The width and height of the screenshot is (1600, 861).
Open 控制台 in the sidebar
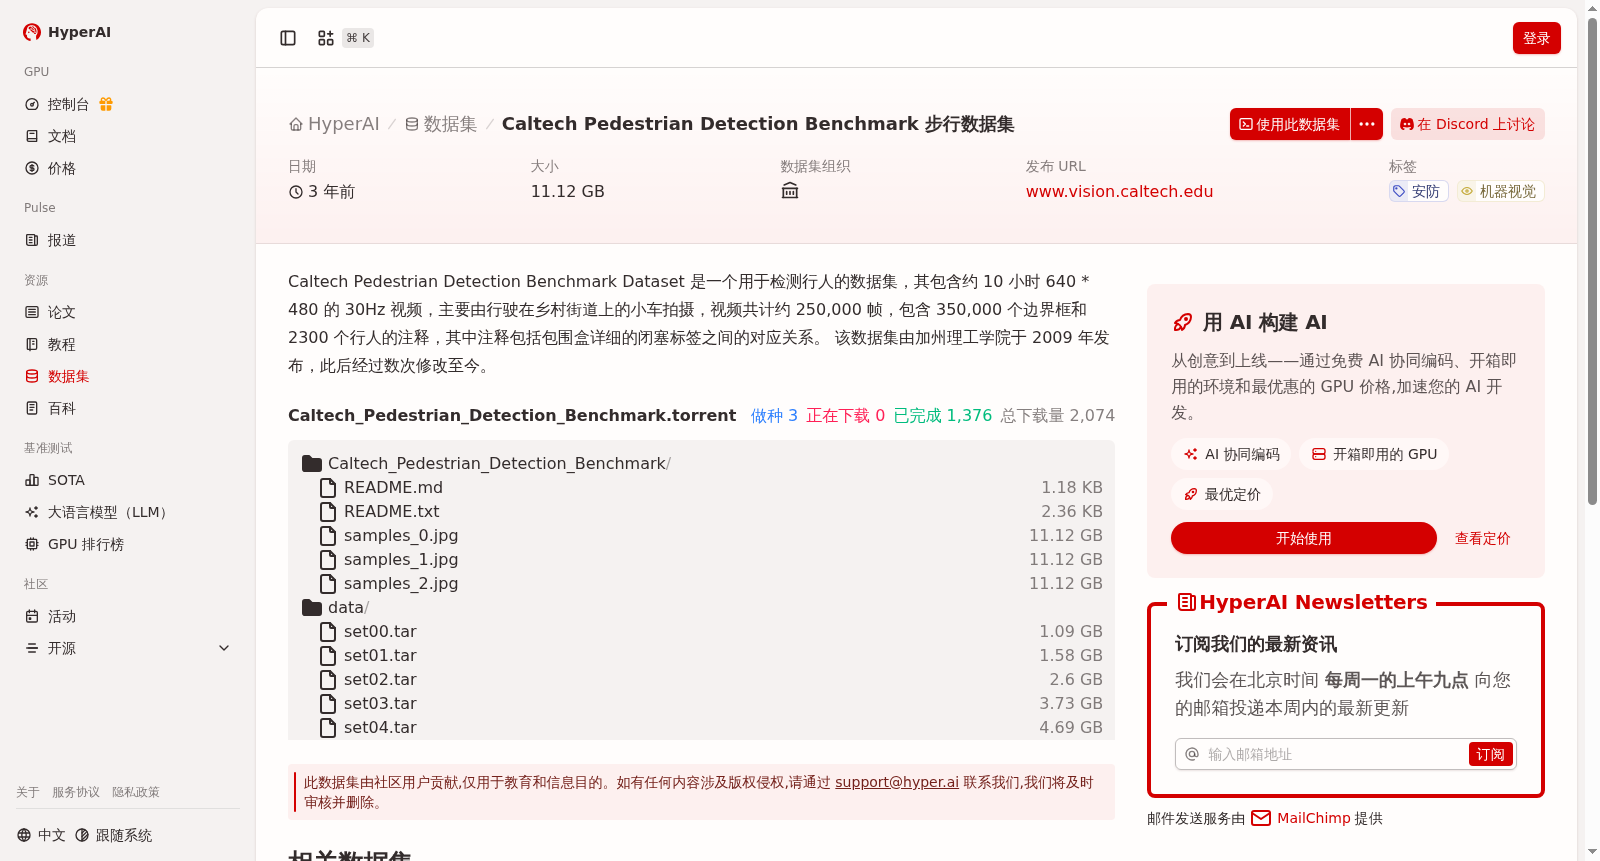point(68,104)
